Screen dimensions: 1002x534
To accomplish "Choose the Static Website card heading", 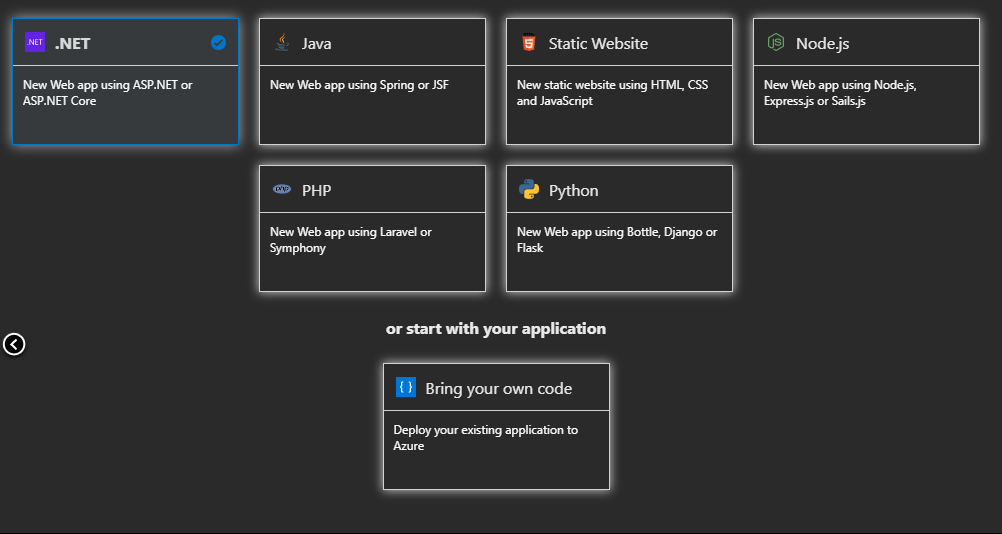I will [598, 43].
